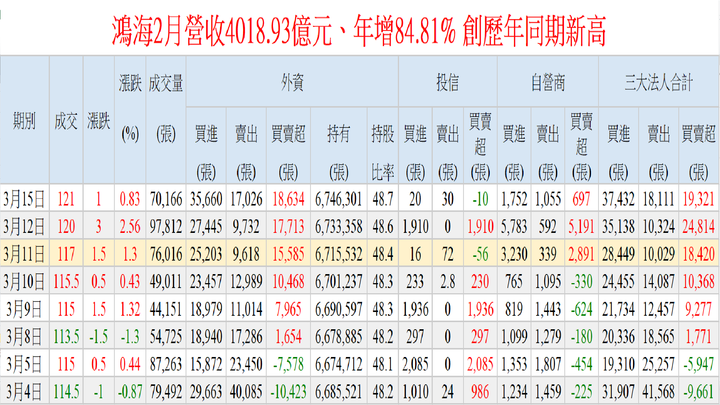Image resolution: width=720 pixels, height=405 pixels.
Task: Click total net buy 24,814
Action: click(698, 227)
